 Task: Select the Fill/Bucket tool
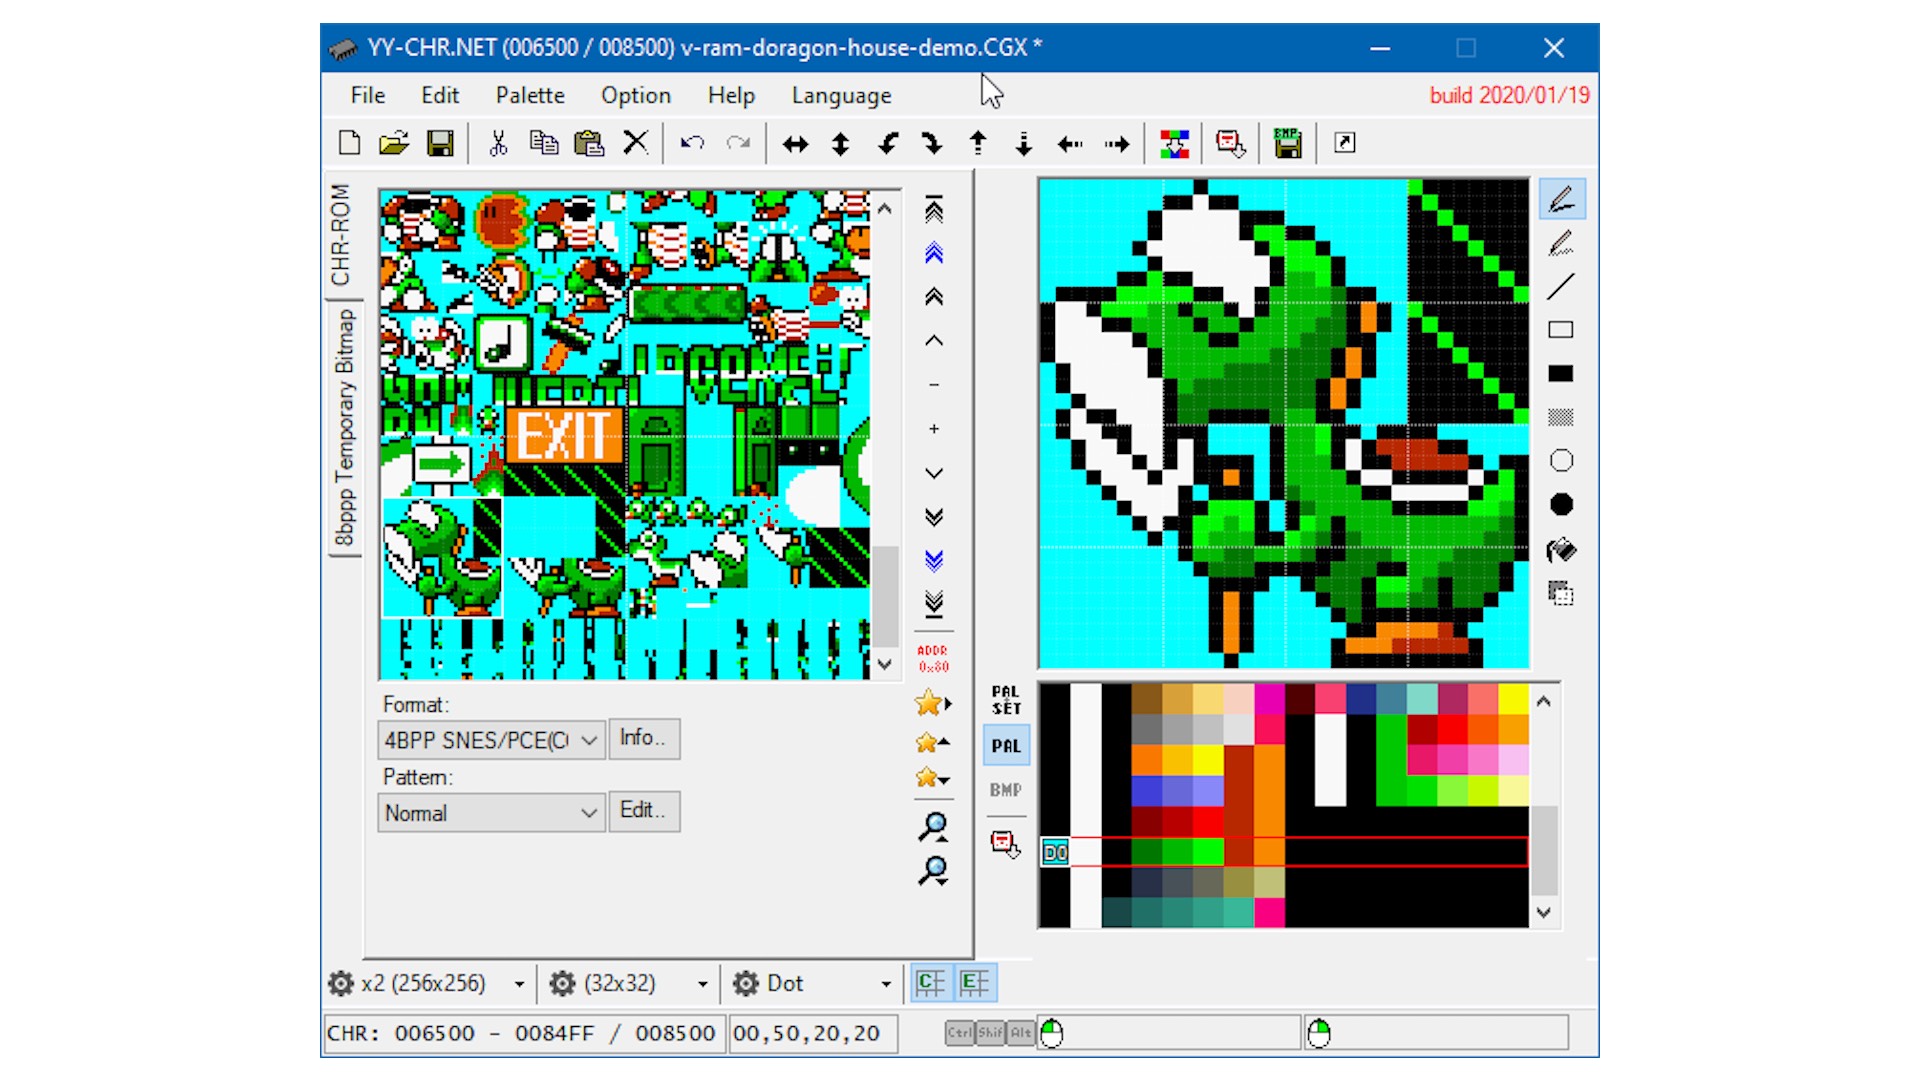point(1564,551)
